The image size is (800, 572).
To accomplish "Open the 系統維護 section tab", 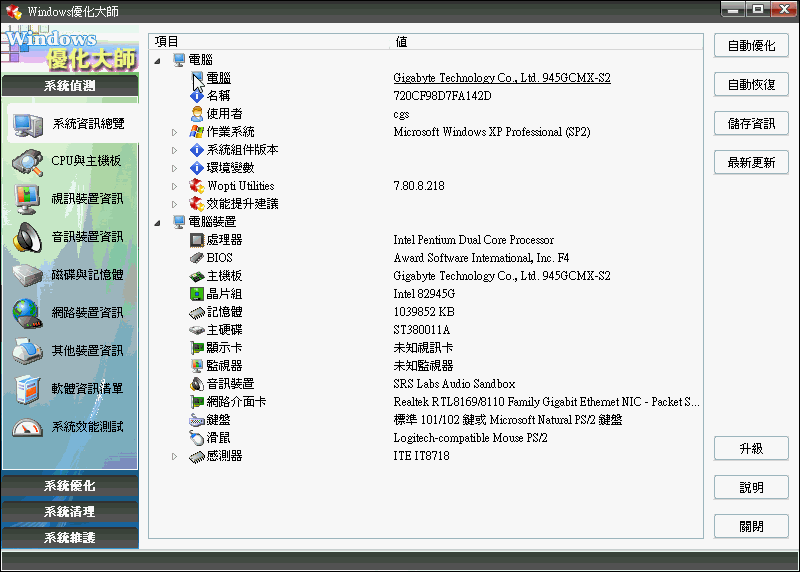I will point(70,538).
